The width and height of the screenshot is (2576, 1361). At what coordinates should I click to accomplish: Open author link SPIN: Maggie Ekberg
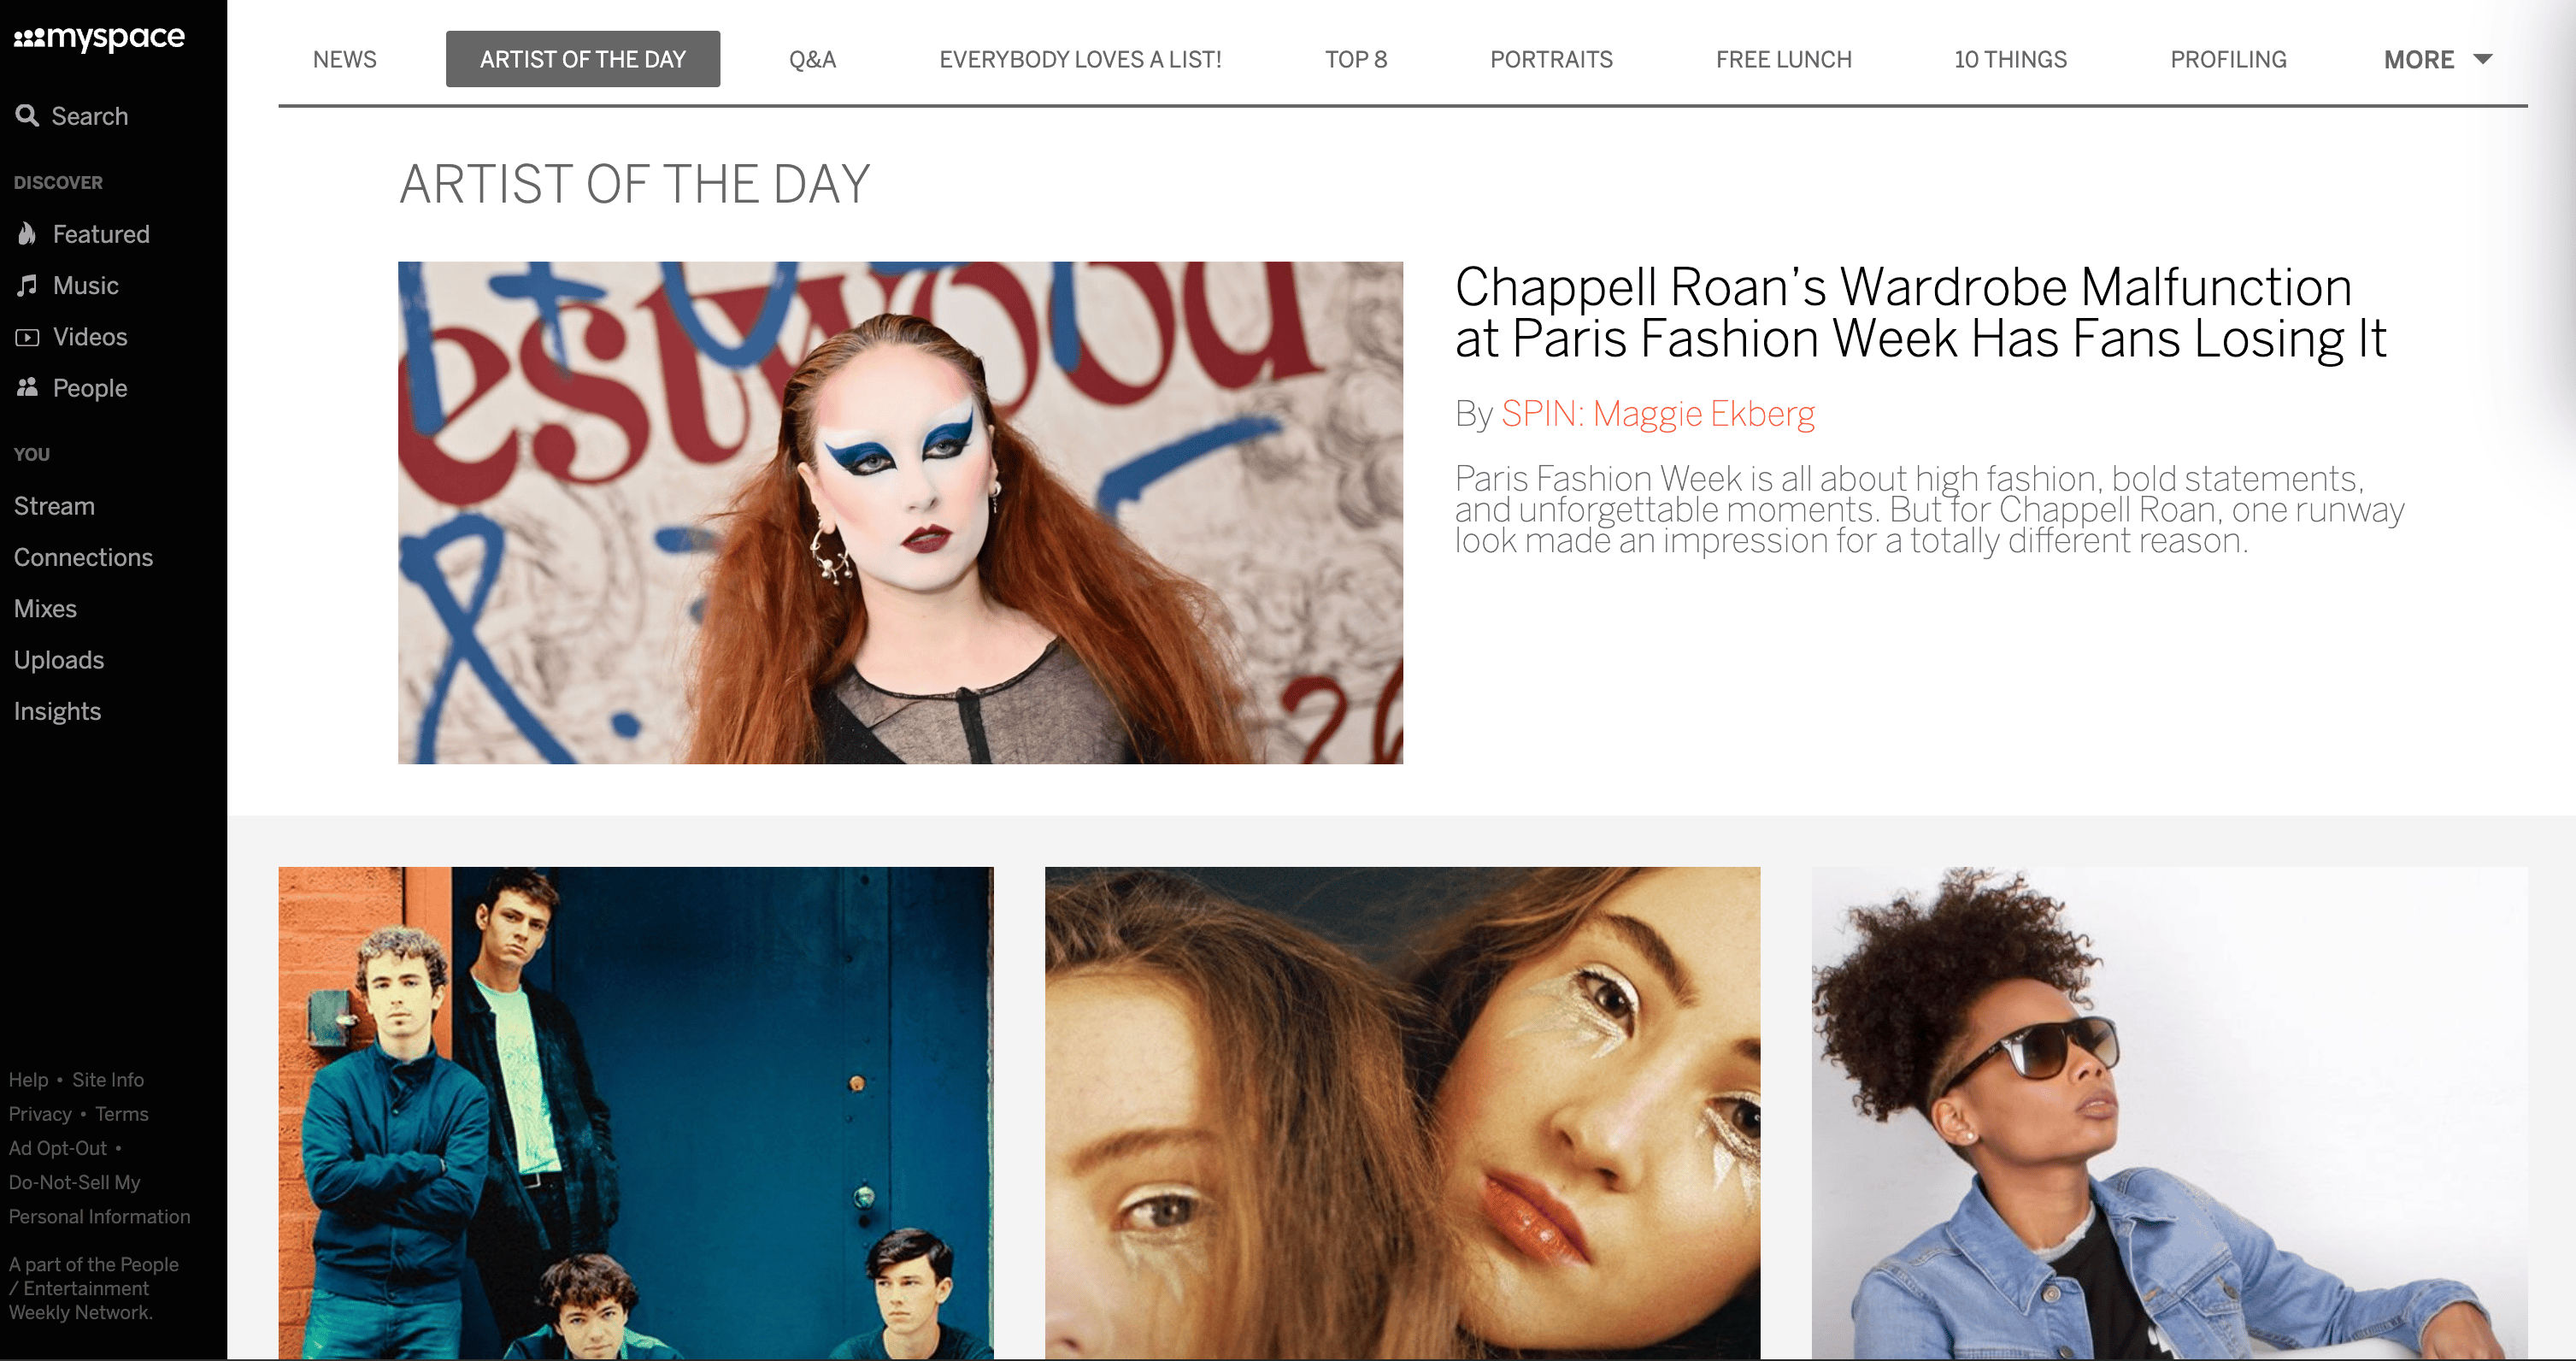(1657, 414)
